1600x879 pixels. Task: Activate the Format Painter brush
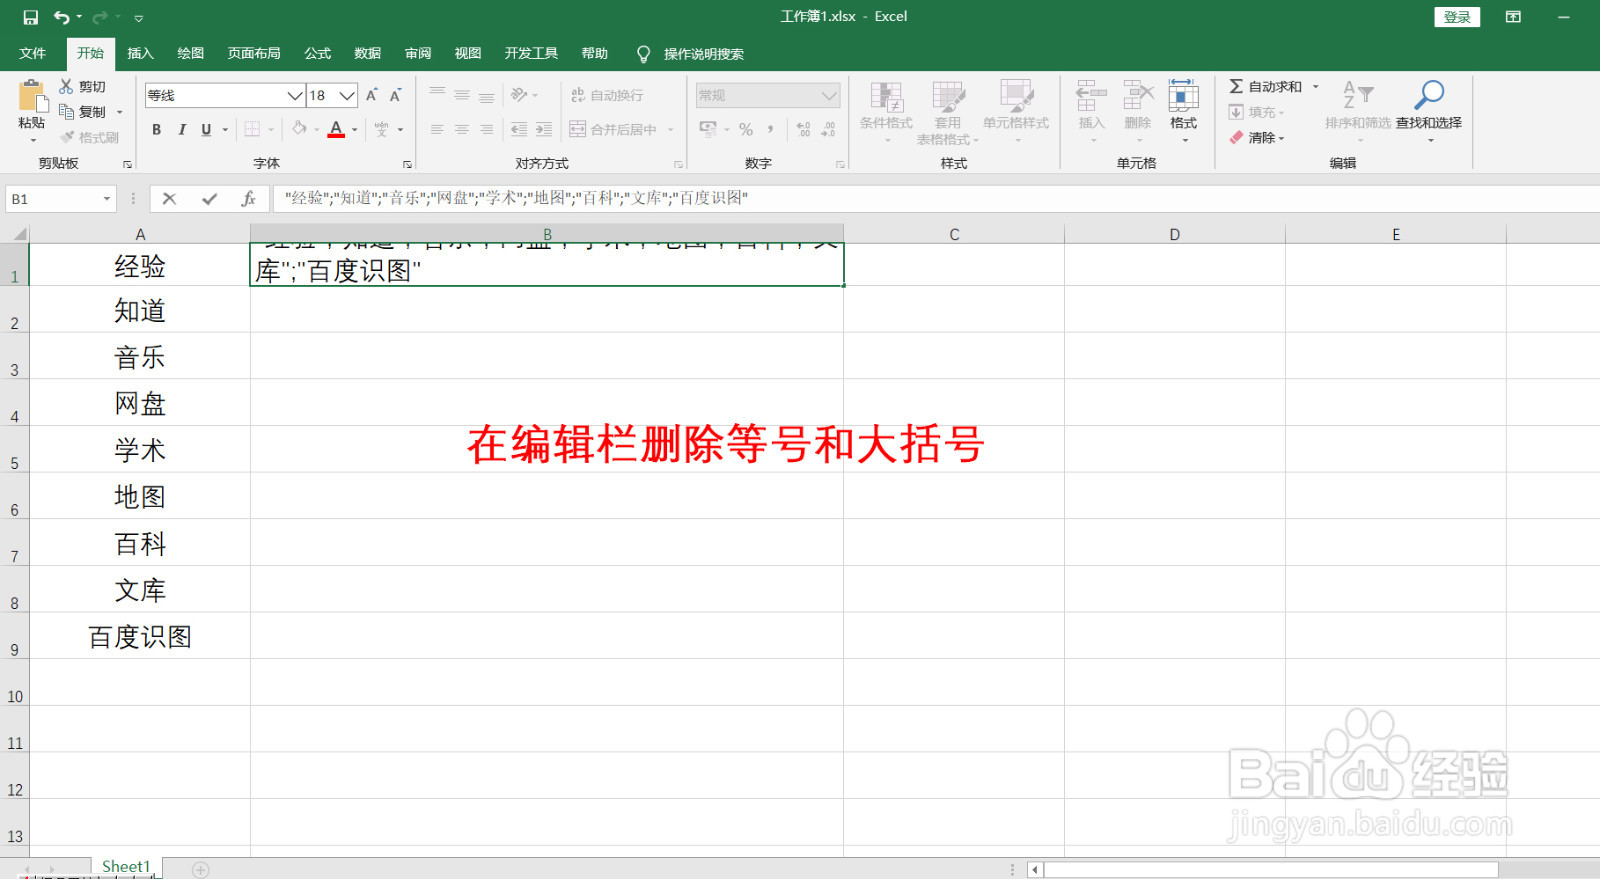coord(67,137)
